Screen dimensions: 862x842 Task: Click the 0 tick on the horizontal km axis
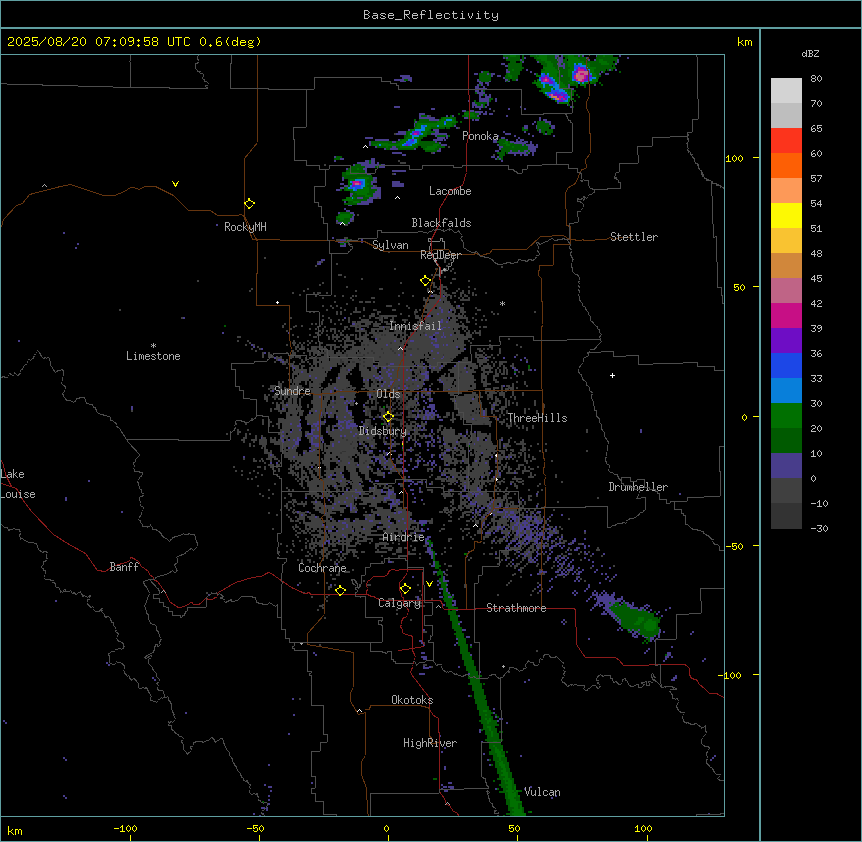[x=386, y=829]
